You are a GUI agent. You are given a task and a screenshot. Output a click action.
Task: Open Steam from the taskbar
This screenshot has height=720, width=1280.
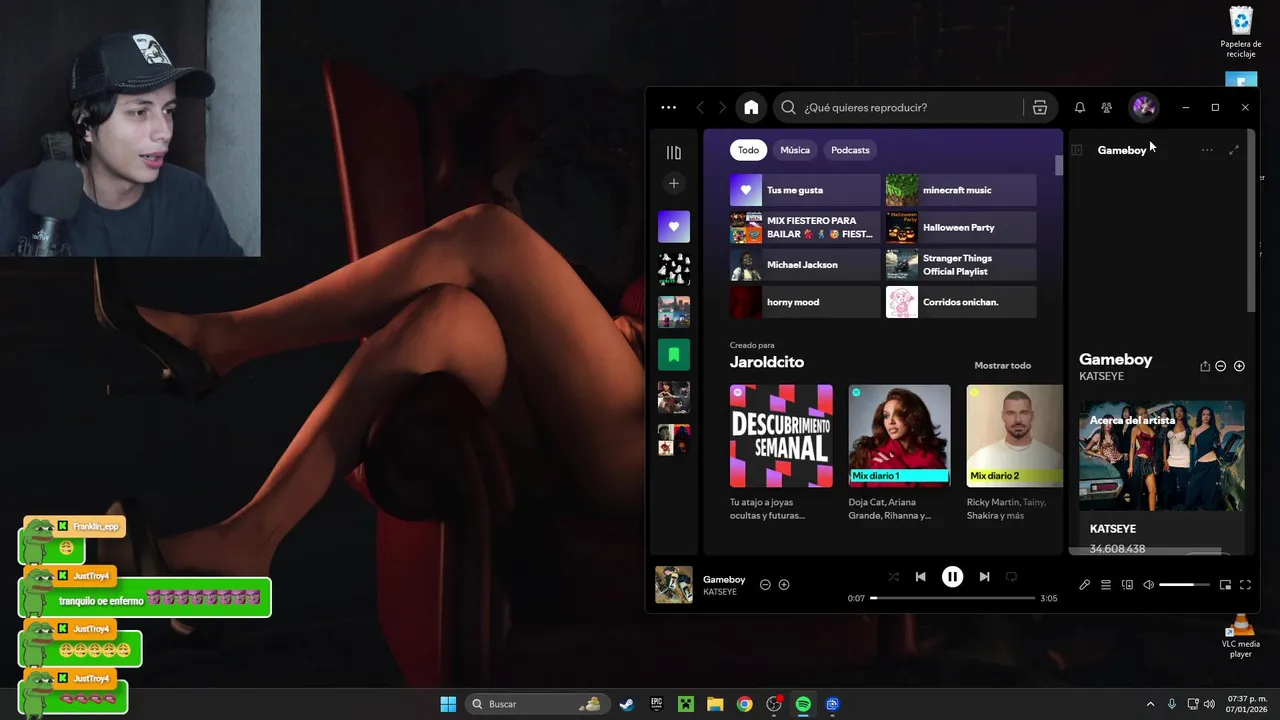(x=626, y=704)
